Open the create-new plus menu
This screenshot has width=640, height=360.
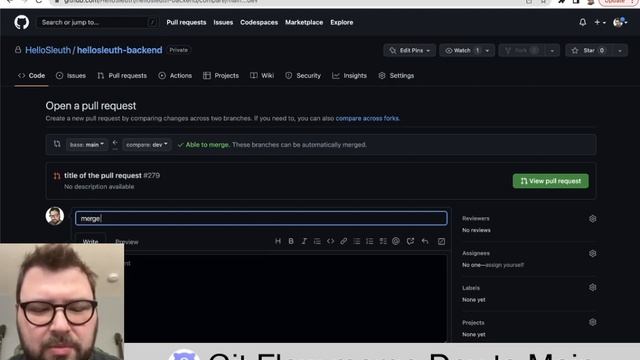600,22
